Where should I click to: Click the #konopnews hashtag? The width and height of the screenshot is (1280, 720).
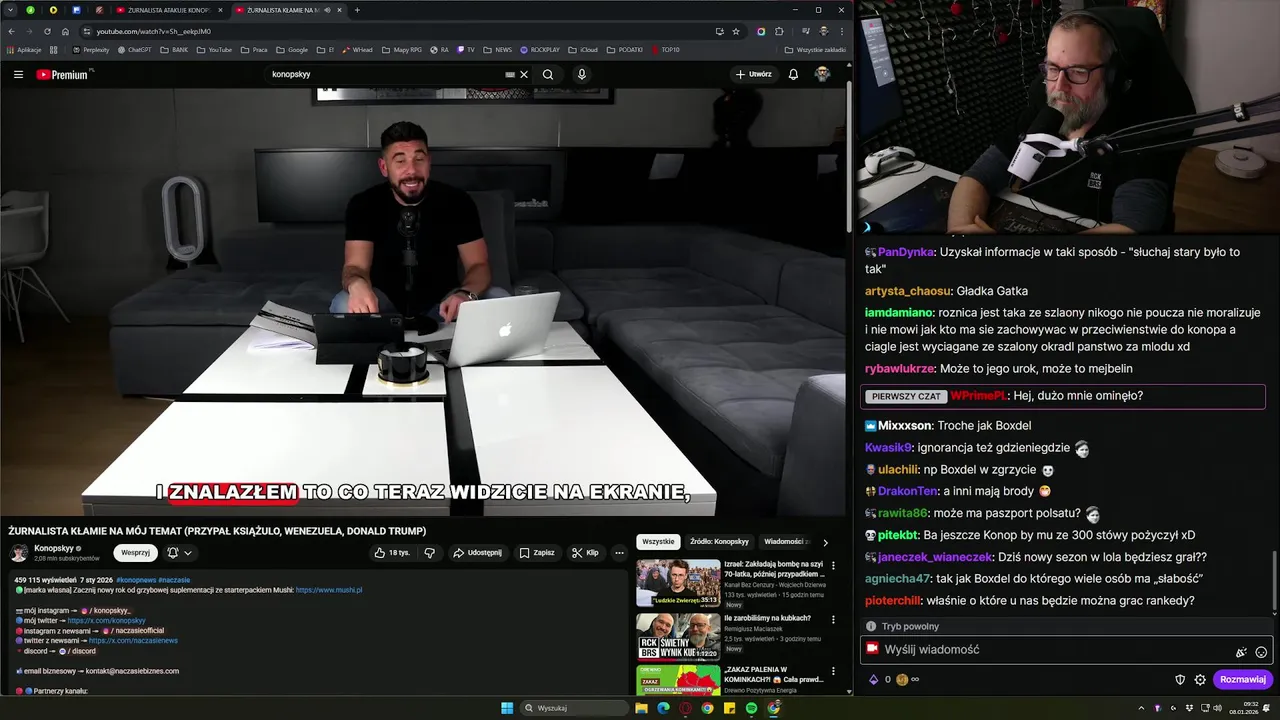136,580
